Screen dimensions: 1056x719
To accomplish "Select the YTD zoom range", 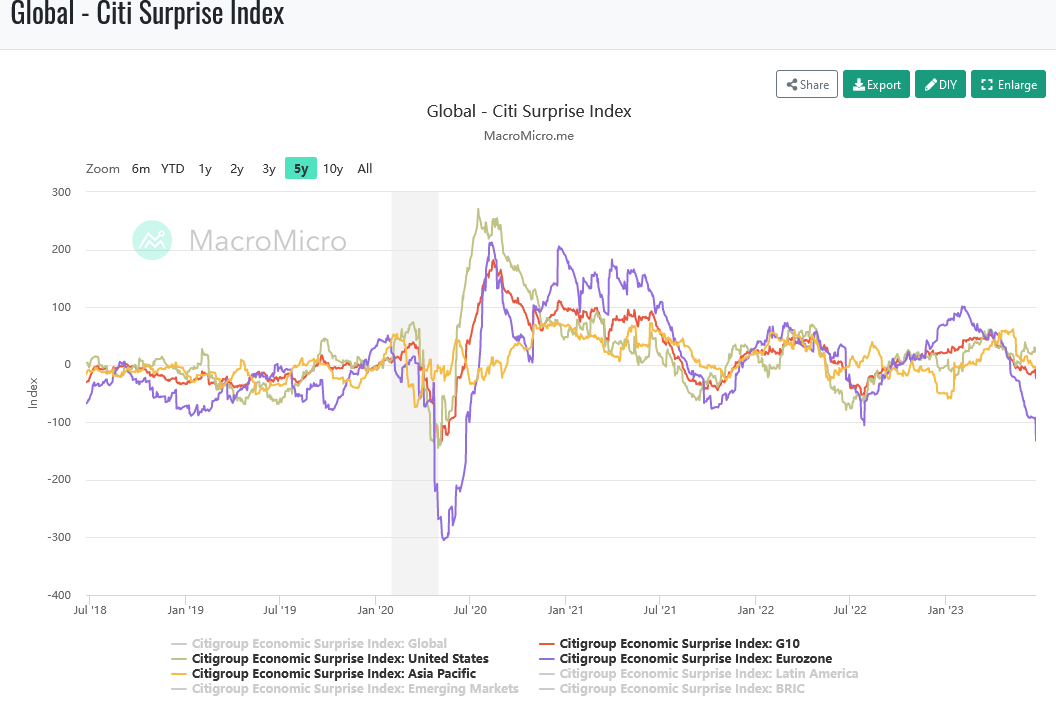I will click(173, 169).
